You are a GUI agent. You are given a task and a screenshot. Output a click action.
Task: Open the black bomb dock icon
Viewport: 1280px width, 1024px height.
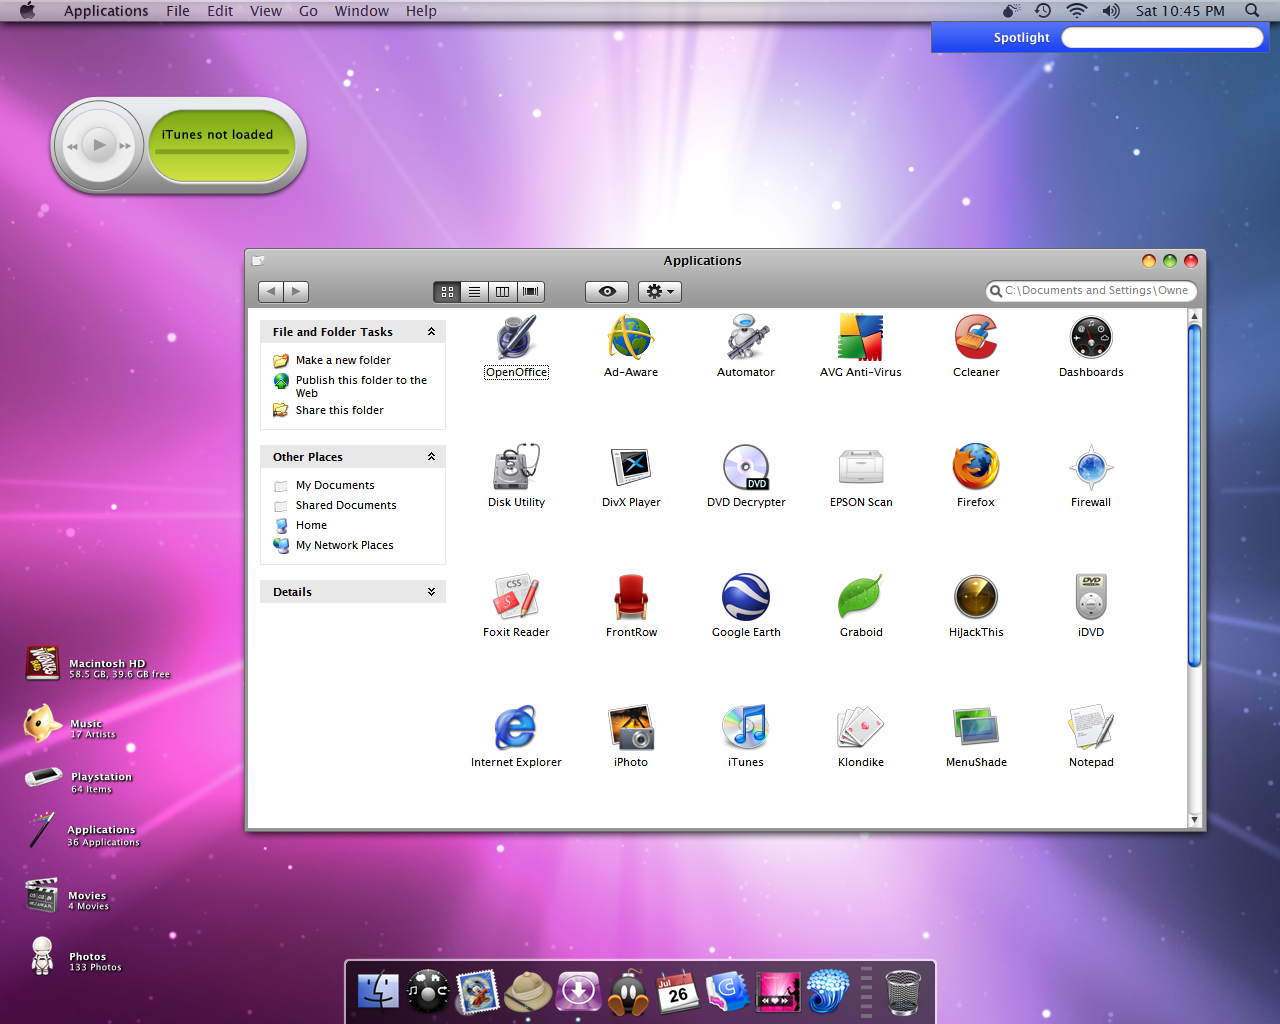[628, 992]
